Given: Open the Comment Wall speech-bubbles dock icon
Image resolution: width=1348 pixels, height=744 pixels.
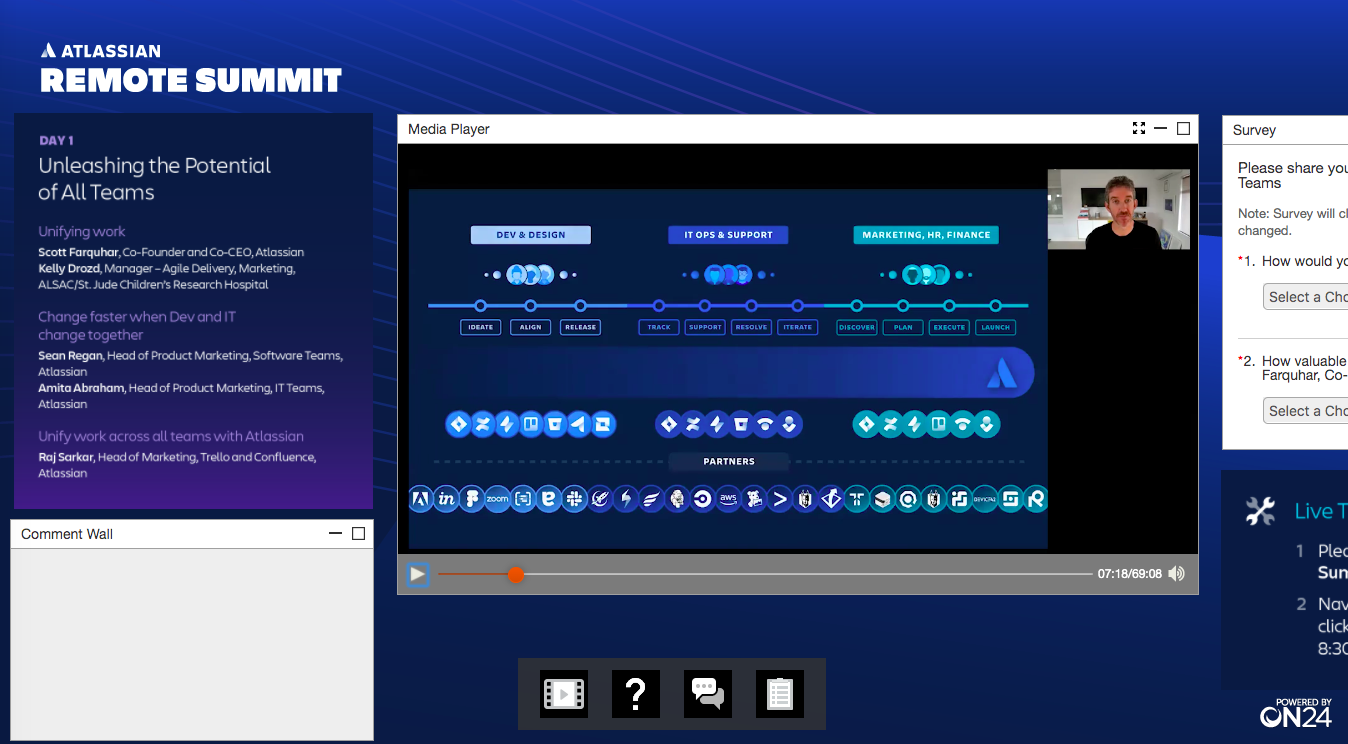Looking at the screenshot, I should point(708,693).
